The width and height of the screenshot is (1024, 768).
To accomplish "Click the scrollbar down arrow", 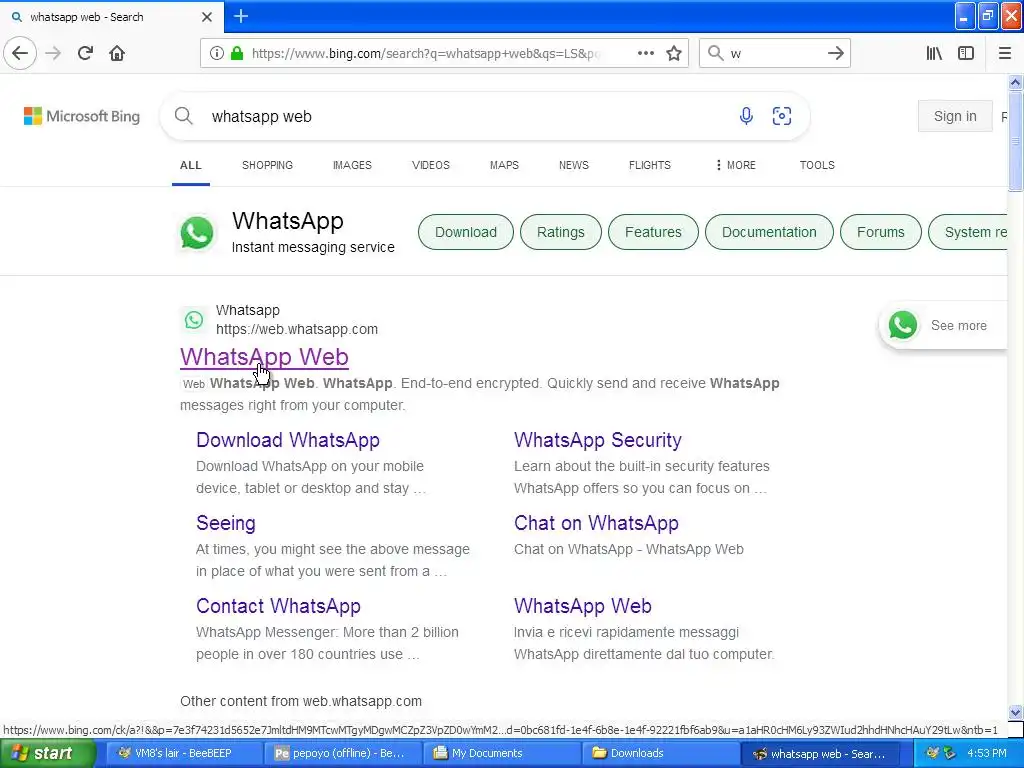I will (x=1015, y=712).
